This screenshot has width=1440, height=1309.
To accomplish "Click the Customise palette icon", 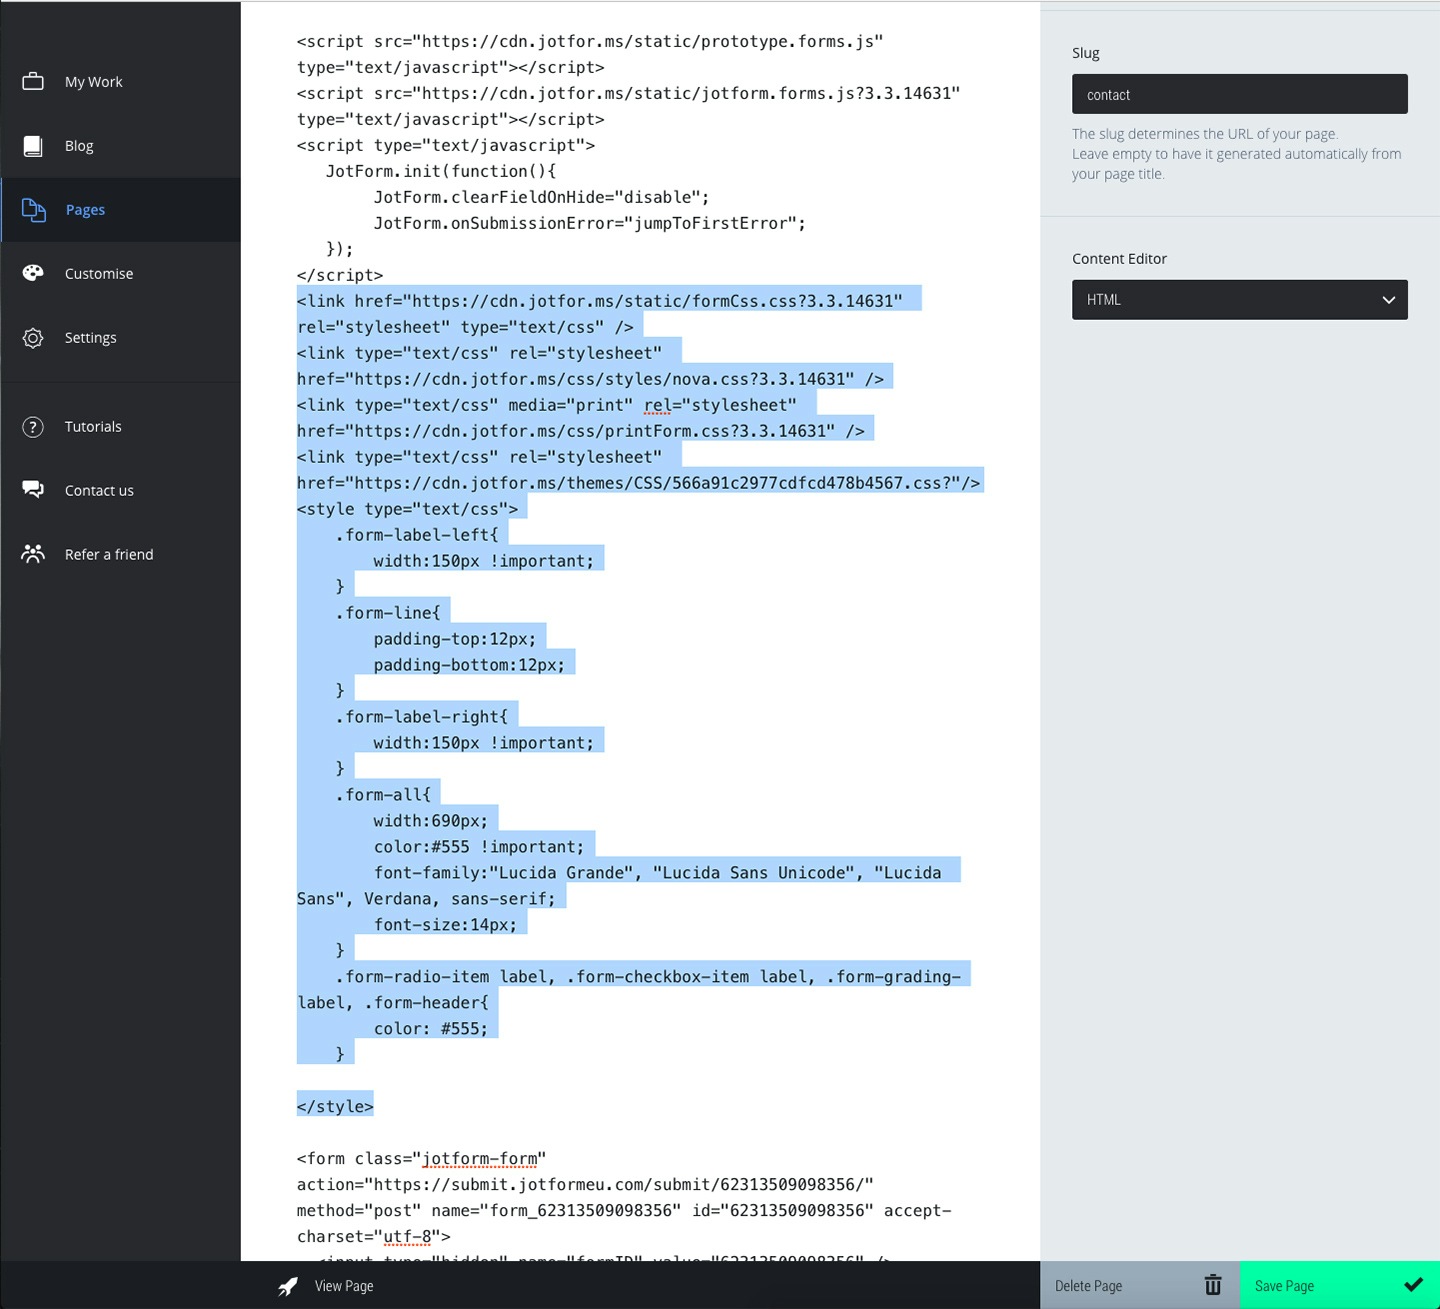I will [33, 273].
